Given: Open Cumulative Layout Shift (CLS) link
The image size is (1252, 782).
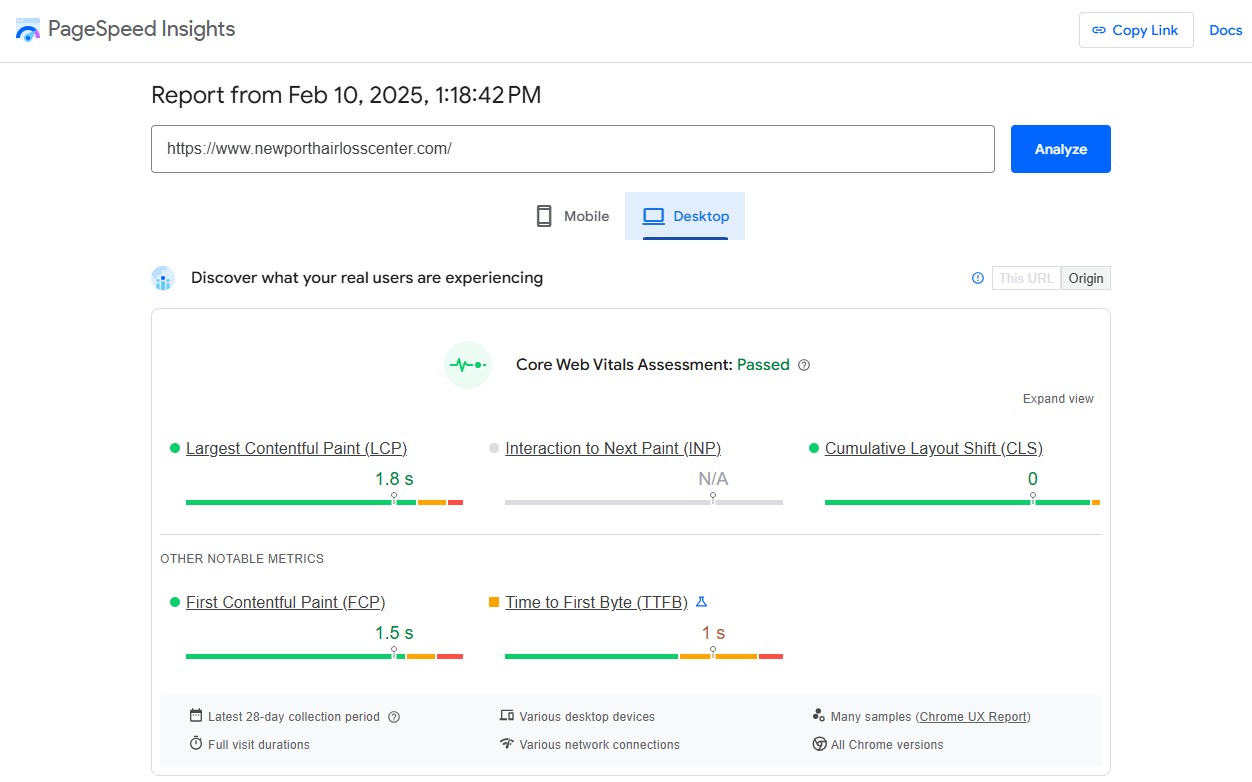Looking at the screenshot, I should tap(934, 449).
